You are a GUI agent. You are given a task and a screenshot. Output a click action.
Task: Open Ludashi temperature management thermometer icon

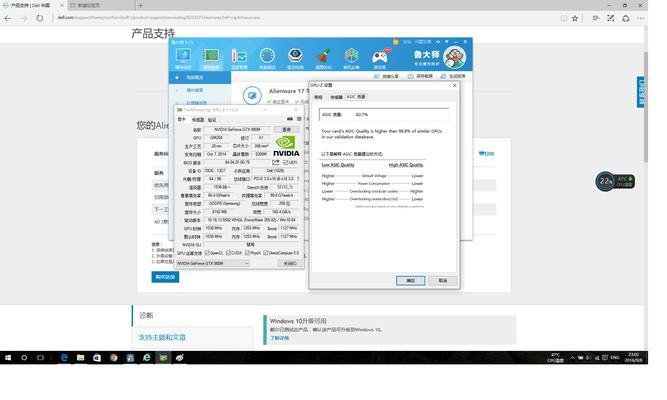(239, 58)
